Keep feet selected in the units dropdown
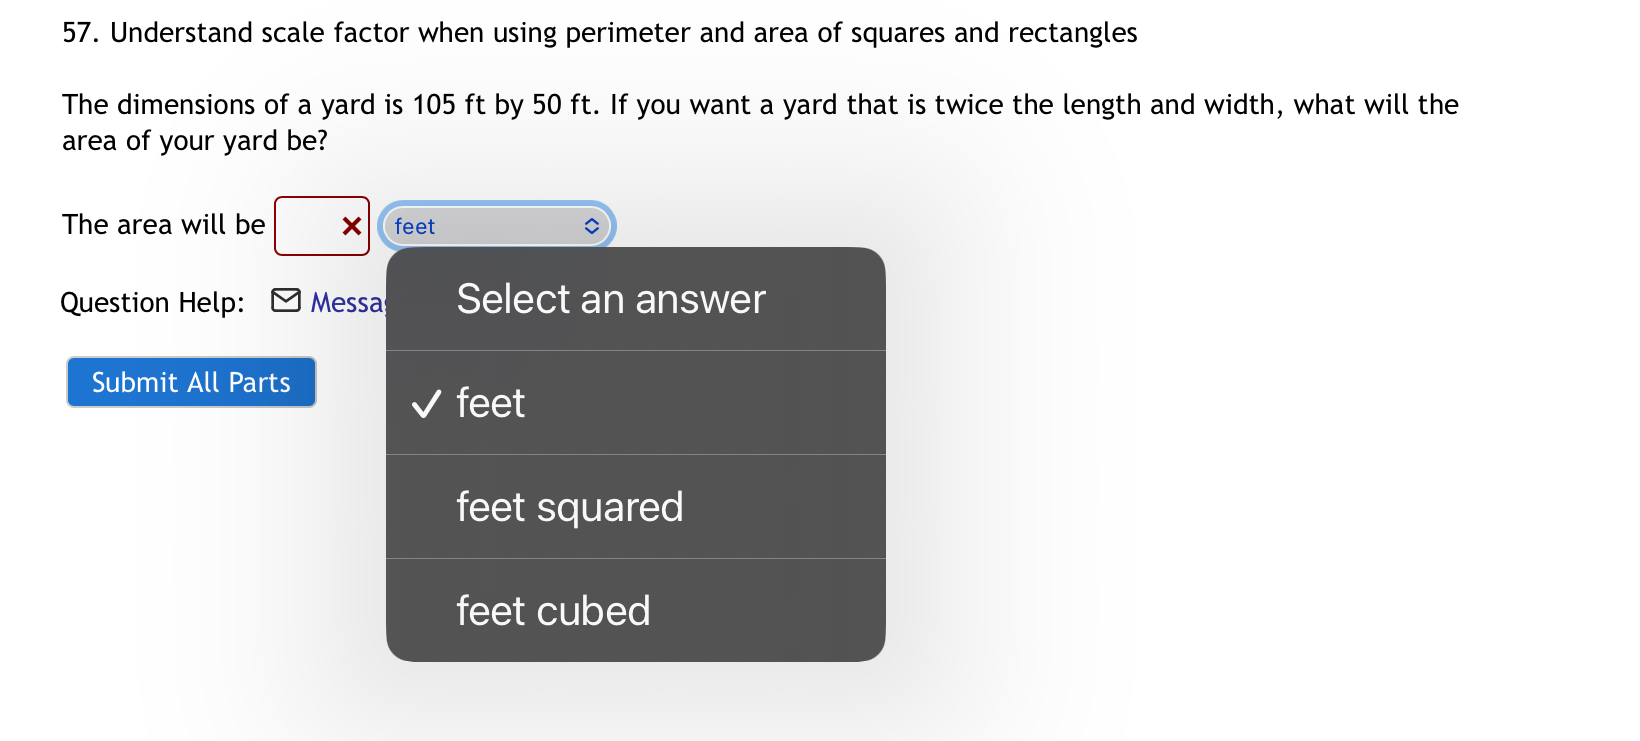This screenshot has width=1640, height=741. pyautogui.click(x=489, y=403)
